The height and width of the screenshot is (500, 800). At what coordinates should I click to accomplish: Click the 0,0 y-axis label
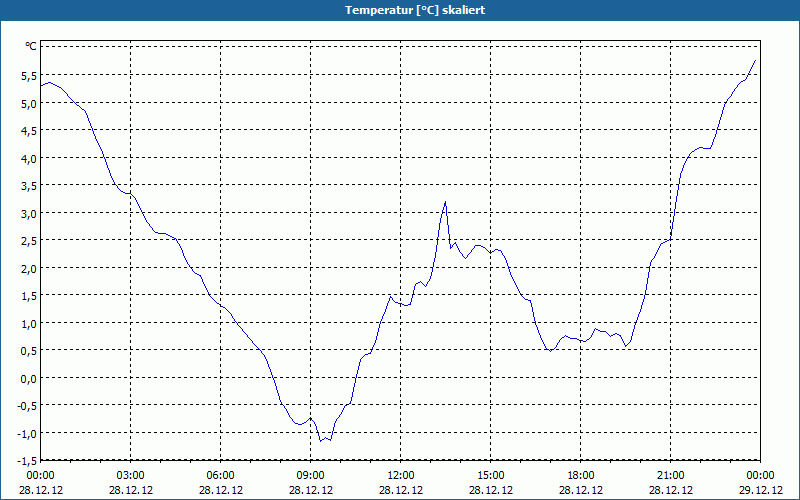29,378
